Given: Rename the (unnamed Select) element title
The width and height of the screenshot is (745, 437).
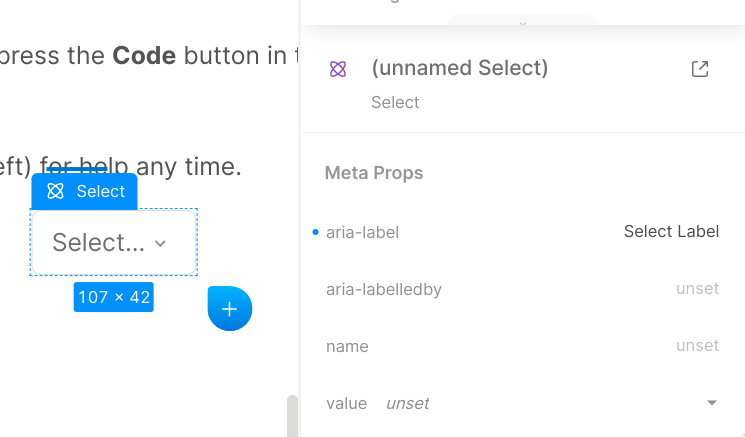Looking at the screenshot, I should (459, 68).
